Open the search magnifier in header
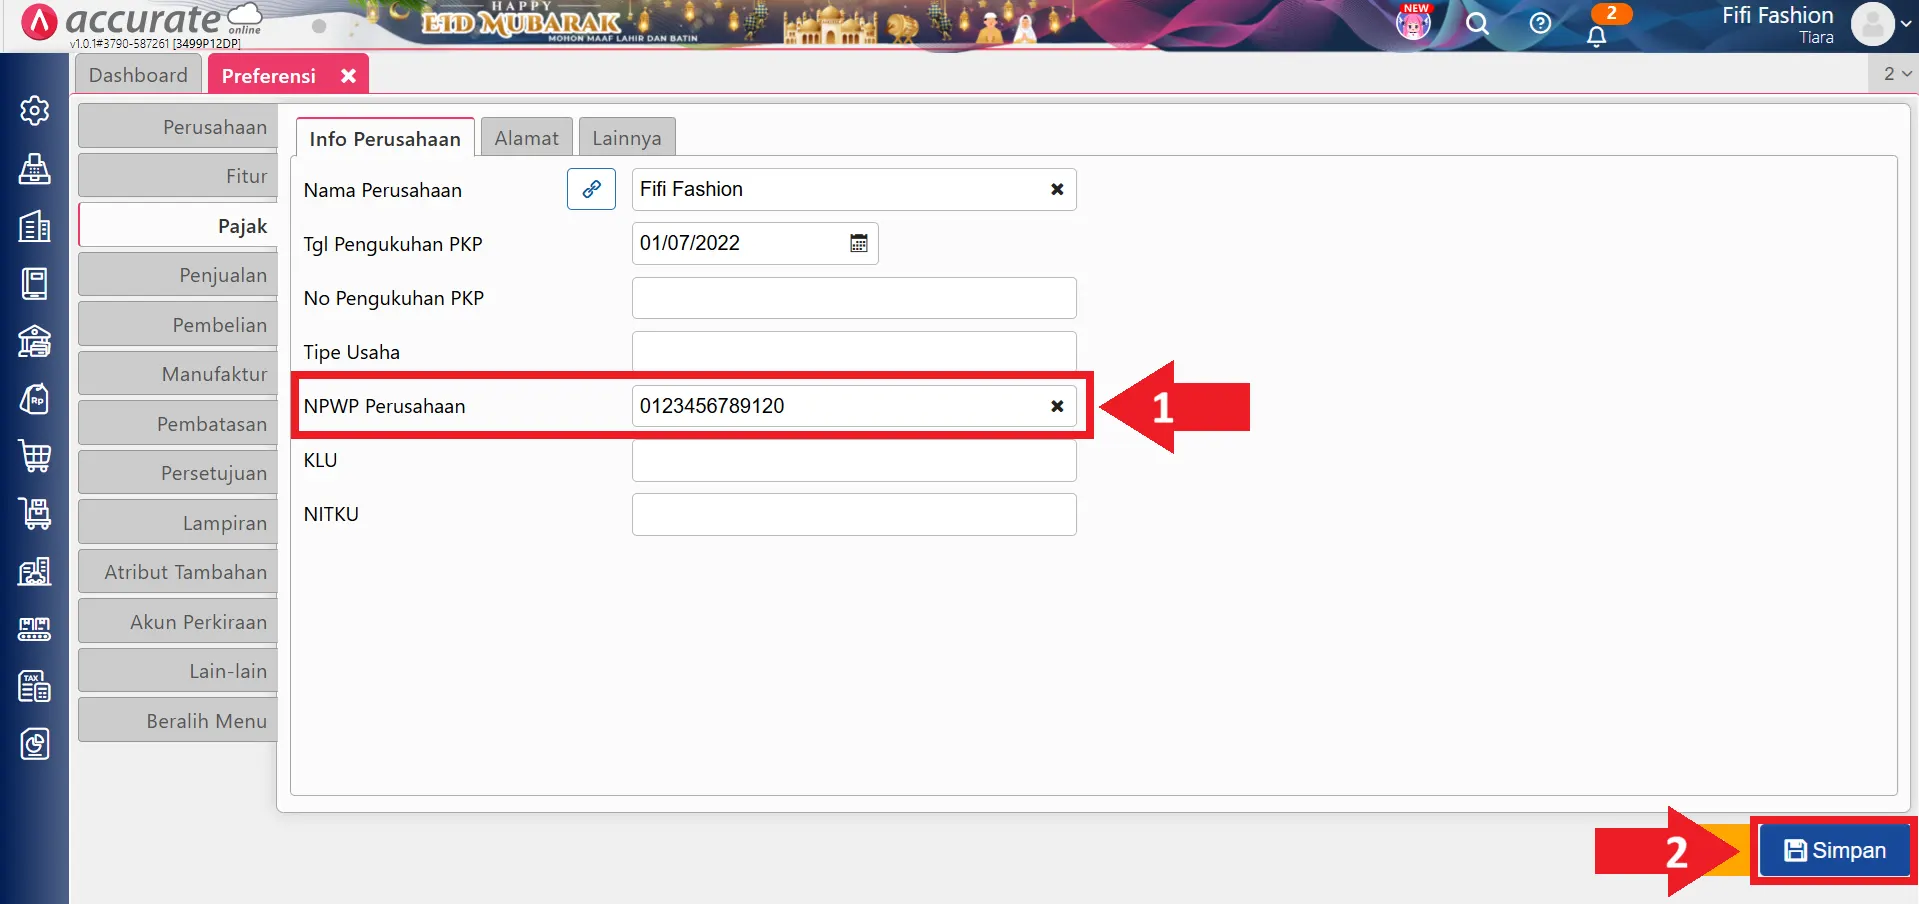 (1477, 24)
